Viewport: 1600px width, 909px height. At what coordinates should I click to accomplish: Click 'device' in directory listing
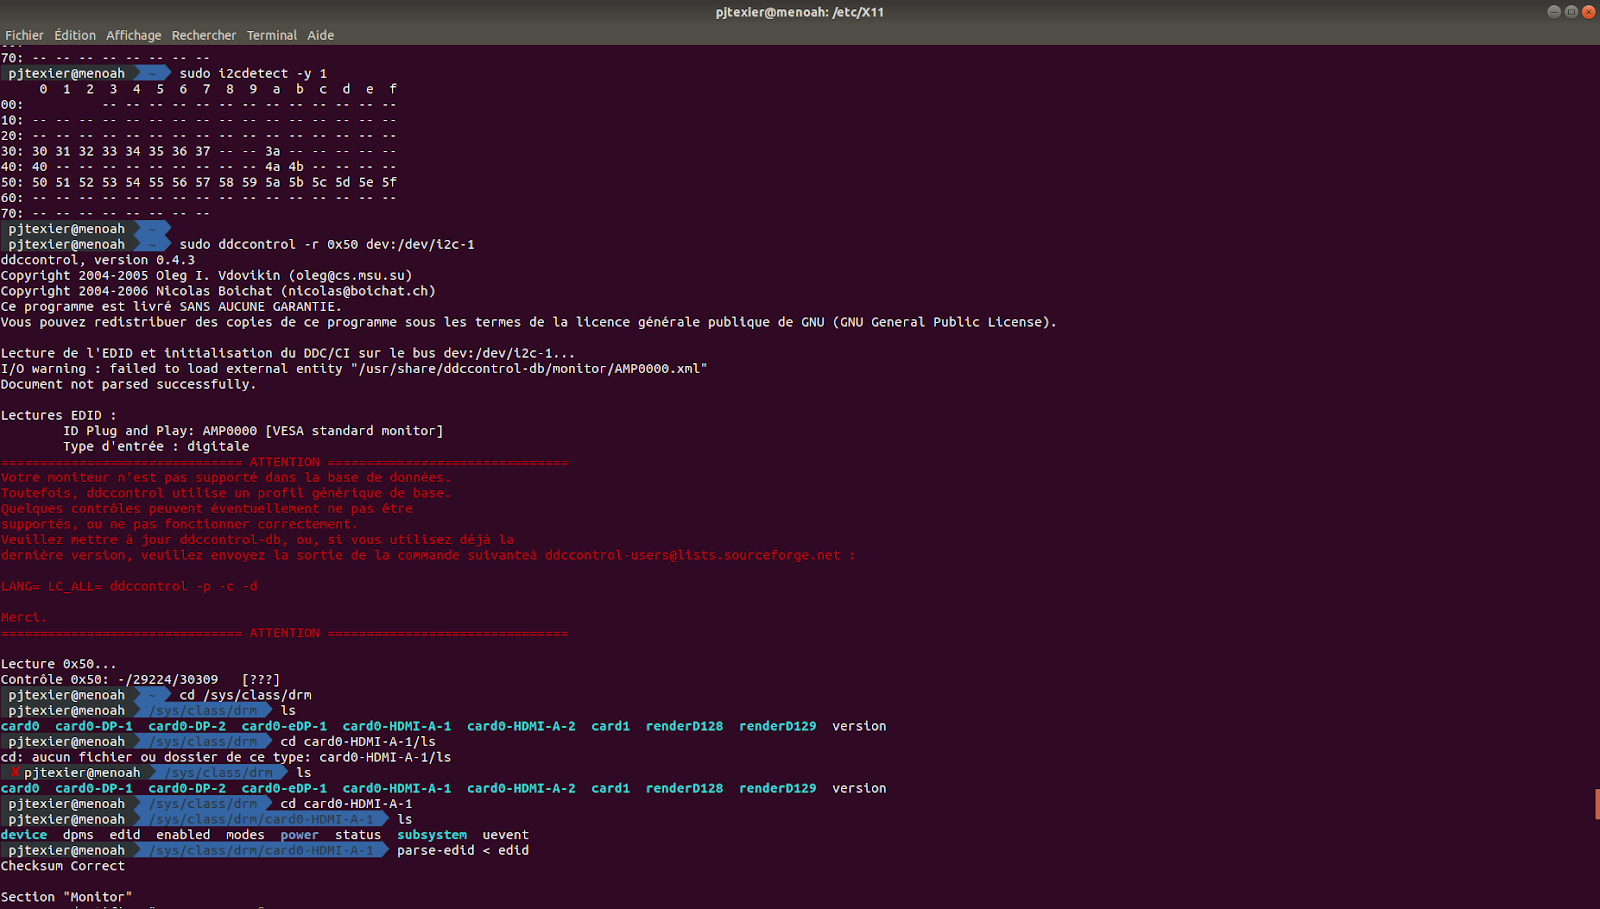[x=24, y=835]
